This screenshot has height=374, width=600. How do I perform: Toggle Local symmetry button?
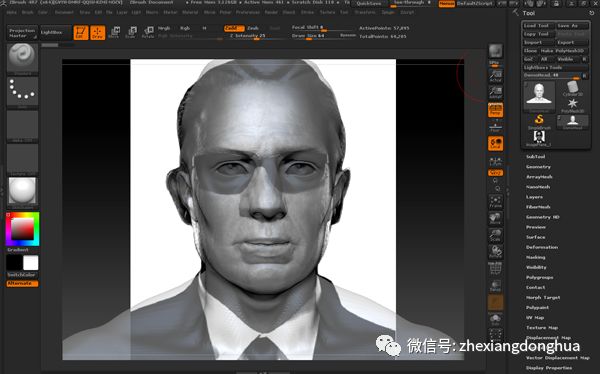(x=495, y=144)
